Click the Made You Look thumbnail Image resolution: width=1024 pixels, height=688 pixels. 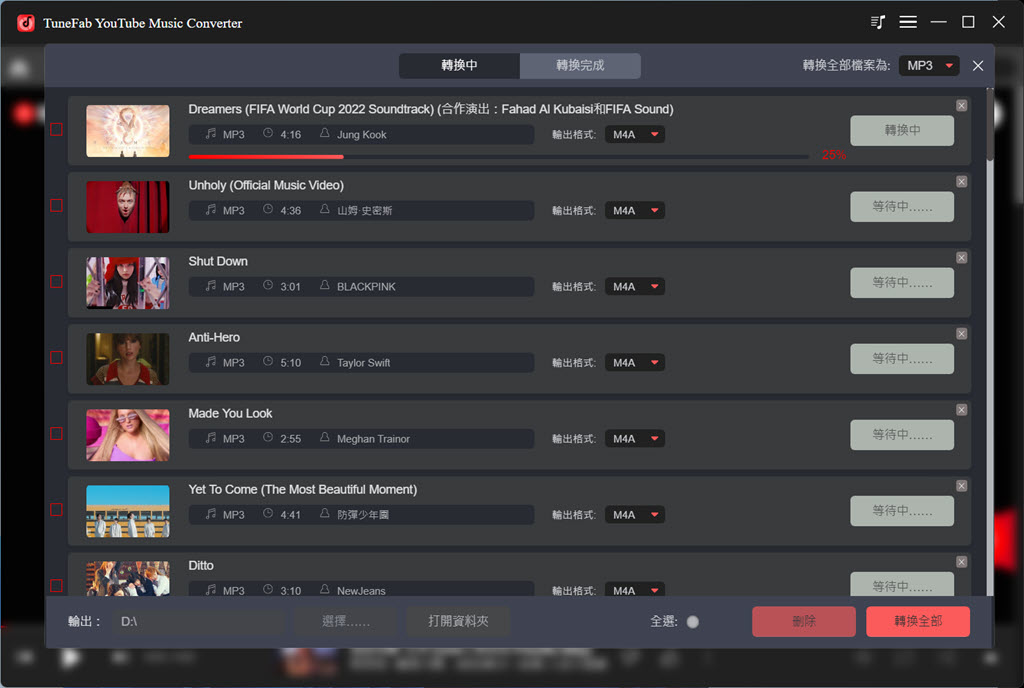click(x=127, y=435)
